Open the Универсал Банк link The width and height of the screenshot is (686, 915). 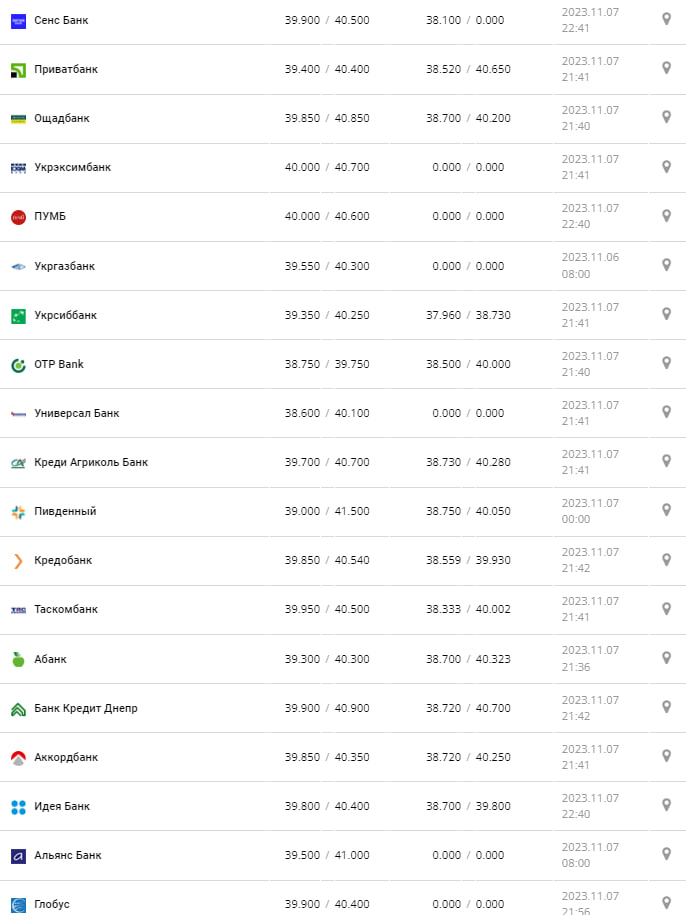click(76, 413)
